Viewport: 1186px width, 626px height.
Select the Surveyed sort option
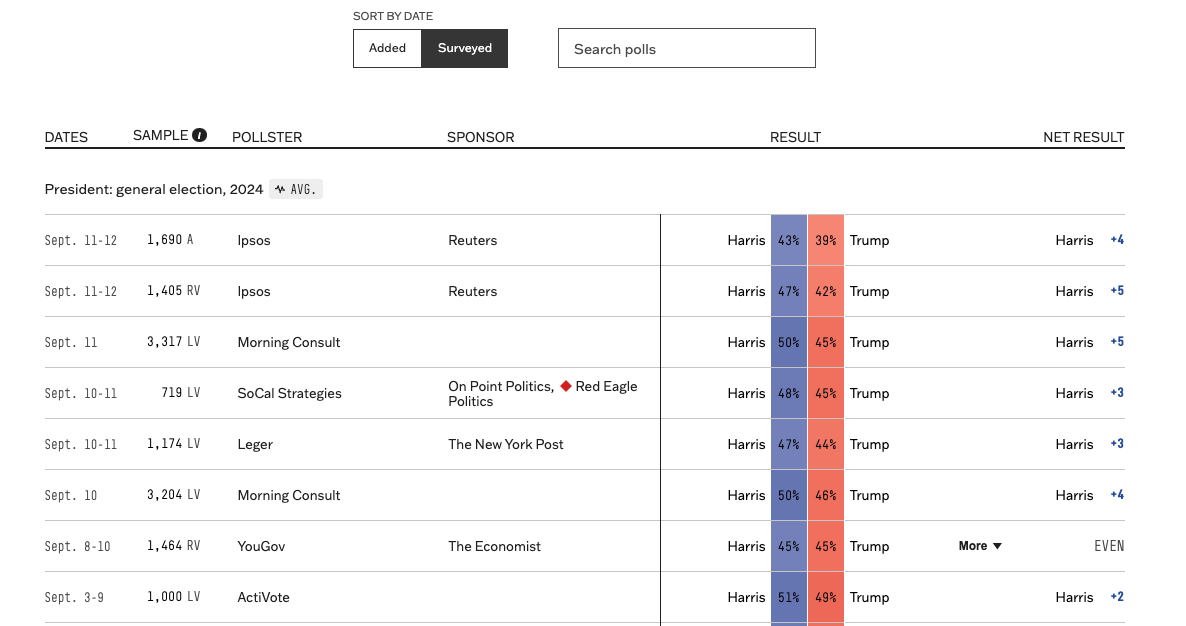coord(464,48)
